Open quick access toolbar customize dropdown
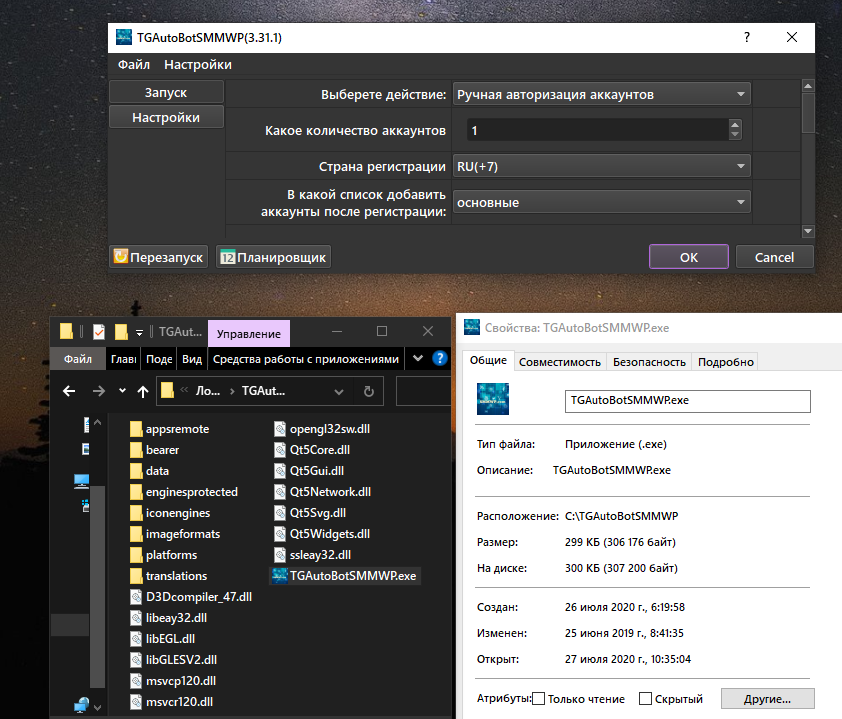842x719 pixels. point(139,333)
